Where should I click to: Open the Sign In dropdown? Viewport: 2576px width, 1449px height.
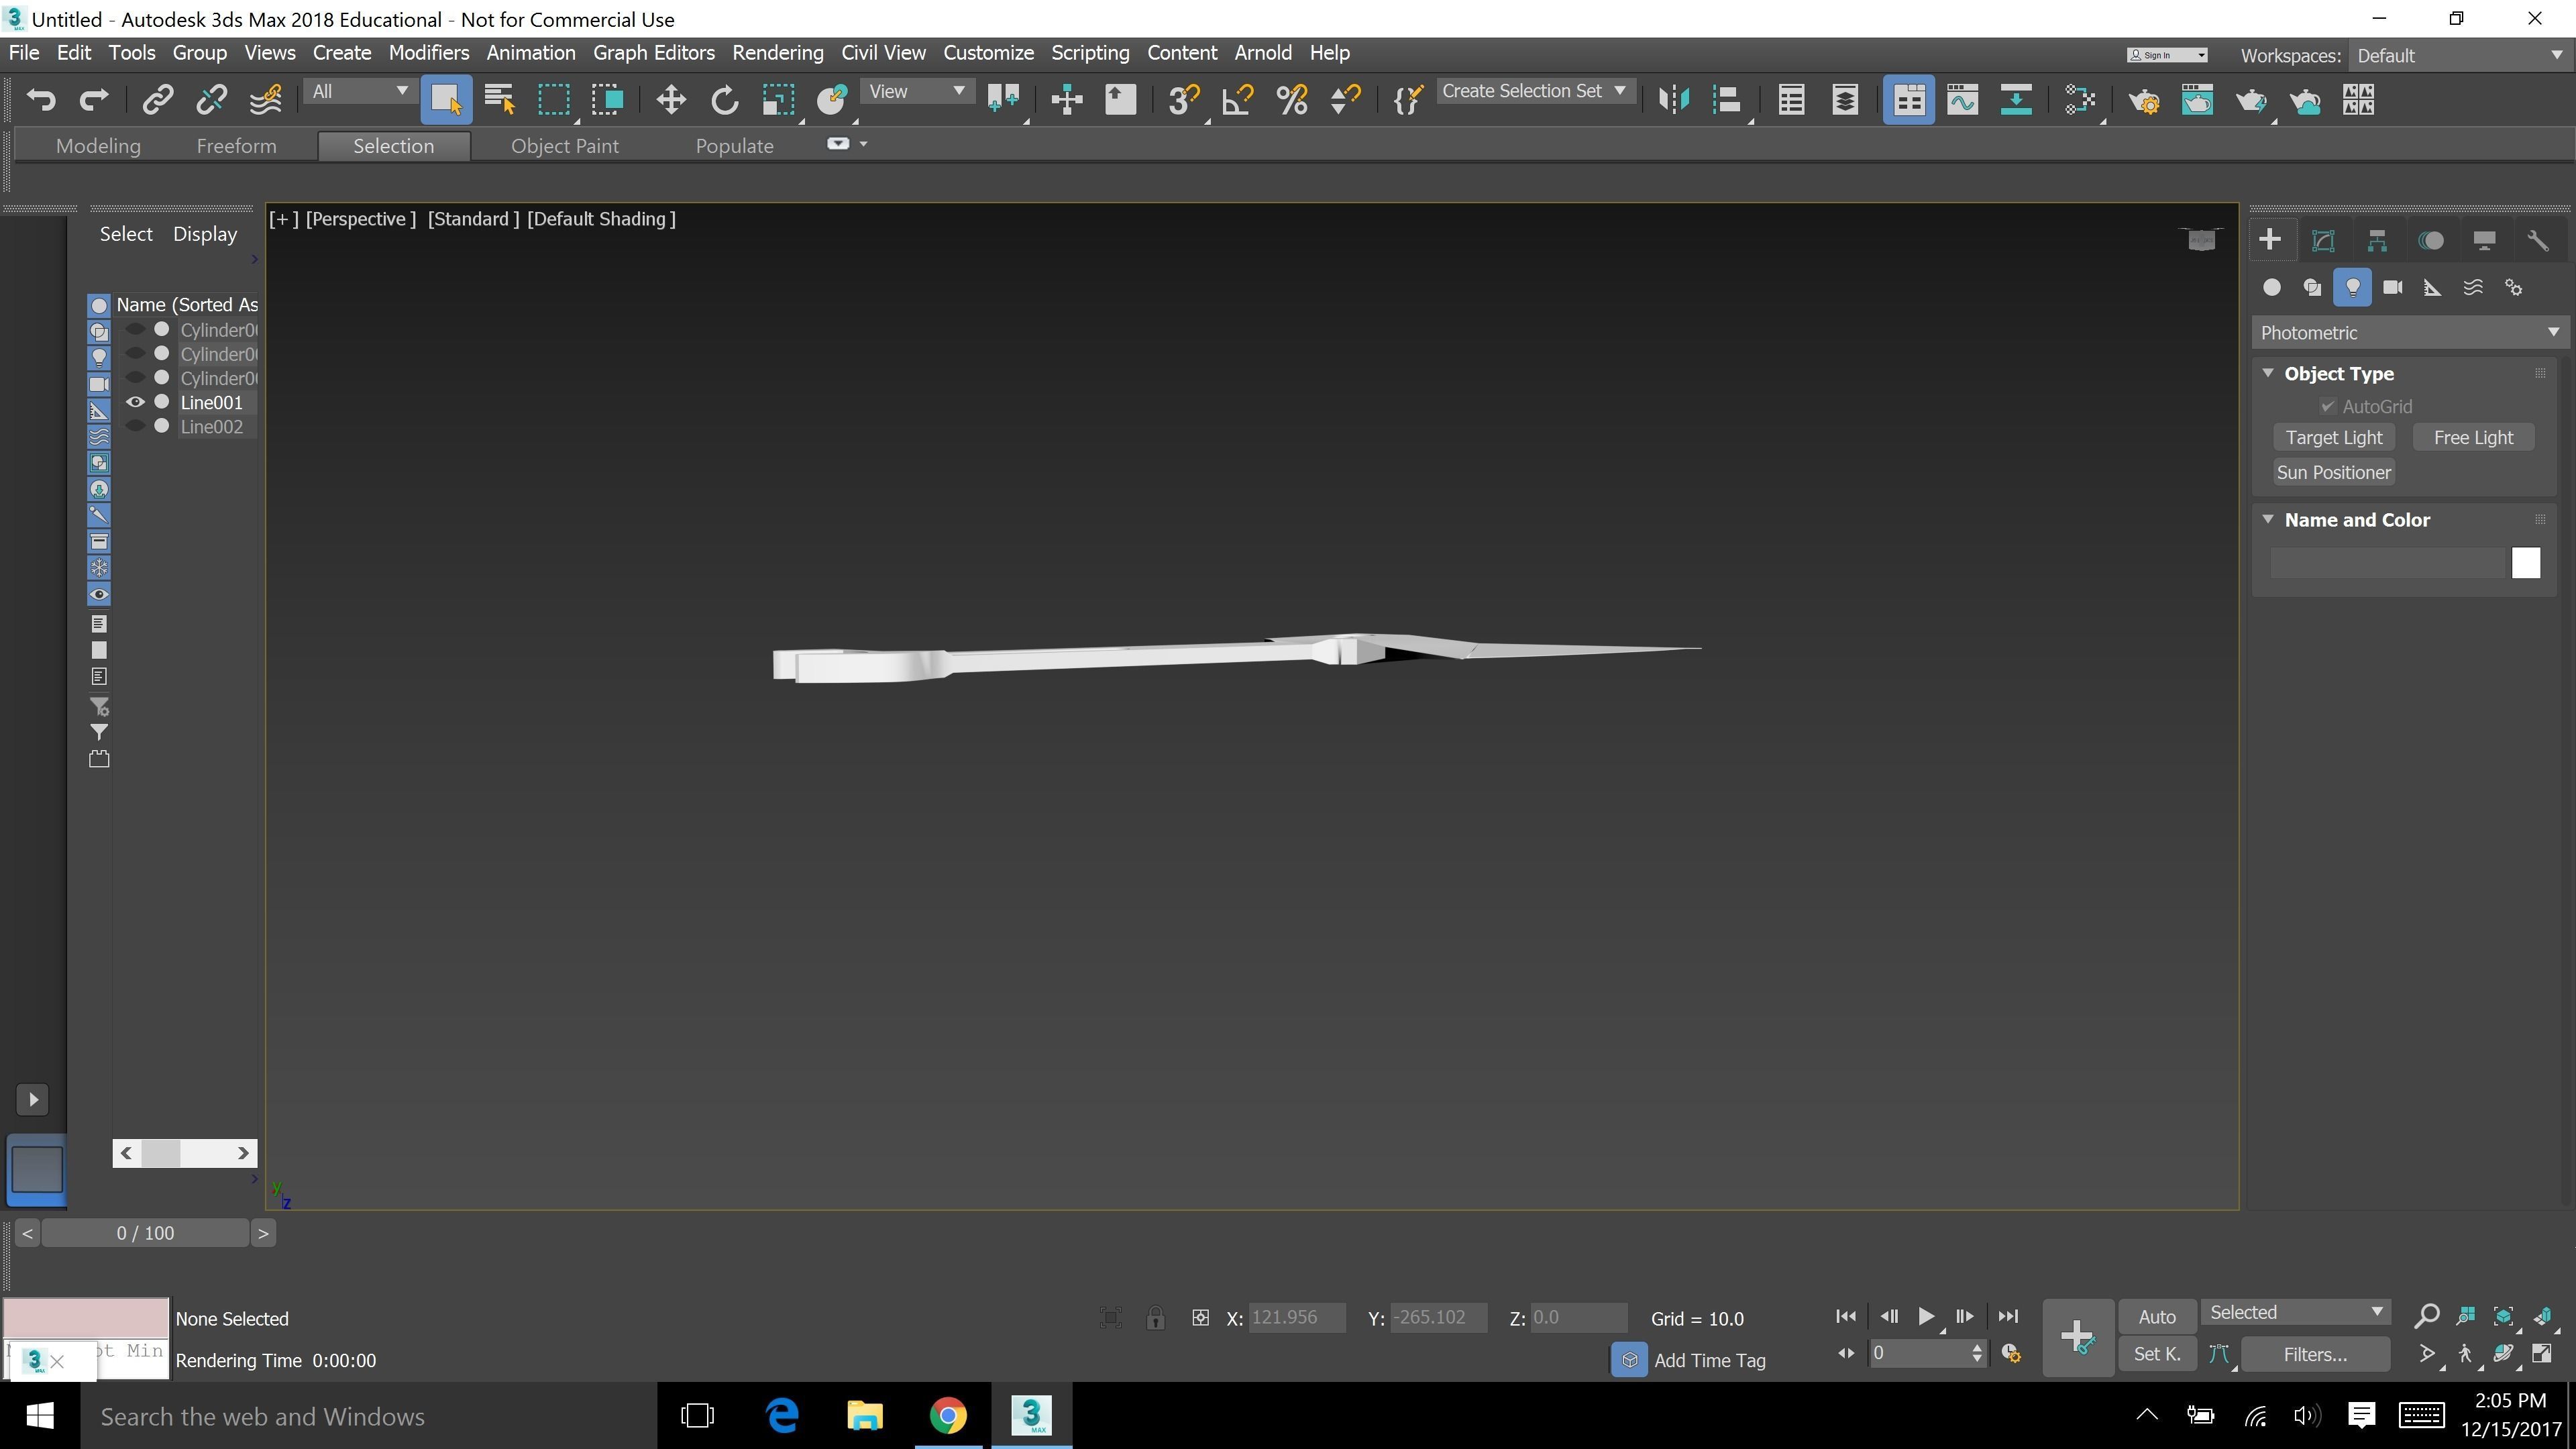(2167, 55)
